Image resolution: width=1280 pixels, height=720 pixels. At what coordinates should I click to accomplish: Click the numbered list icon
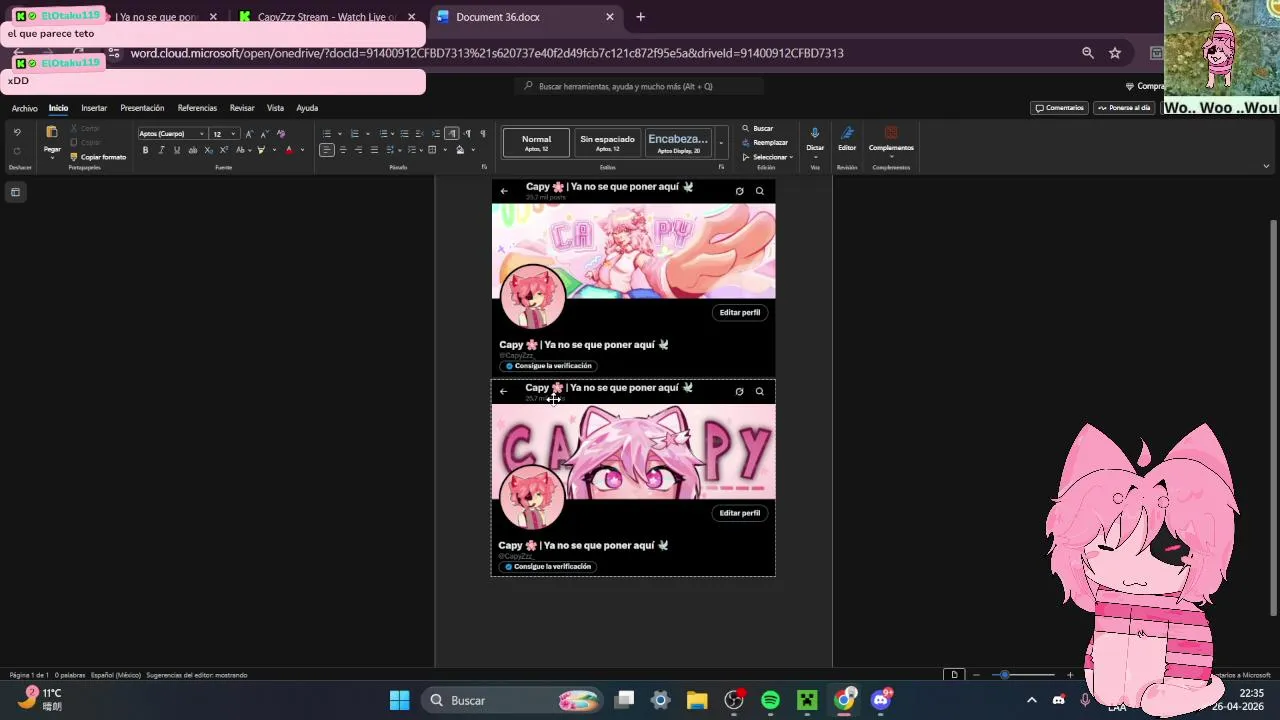pos(355,134)
